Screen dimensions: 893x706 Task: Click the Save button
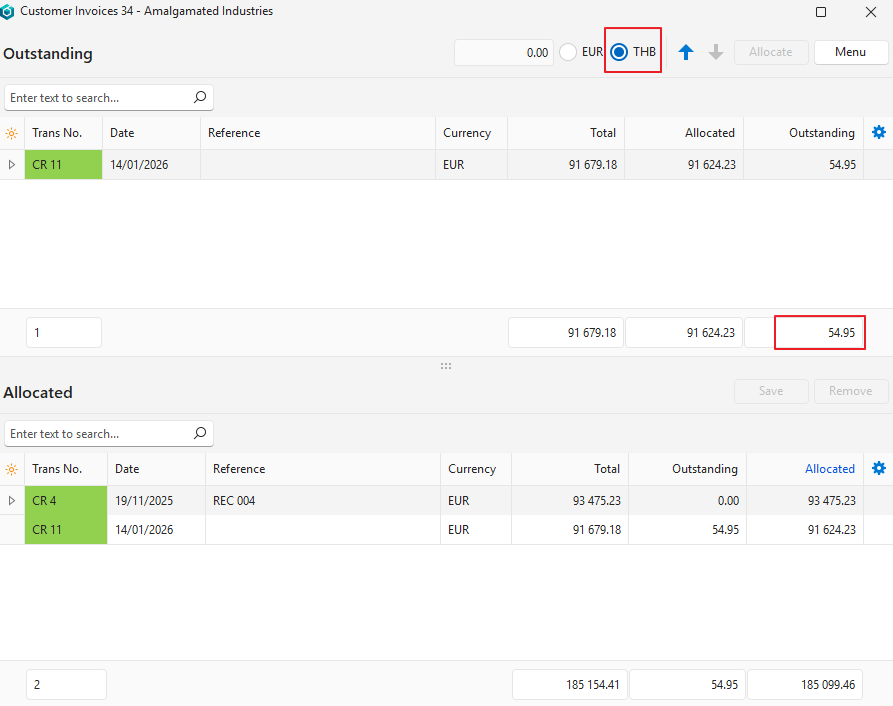[x=770, y=391]
